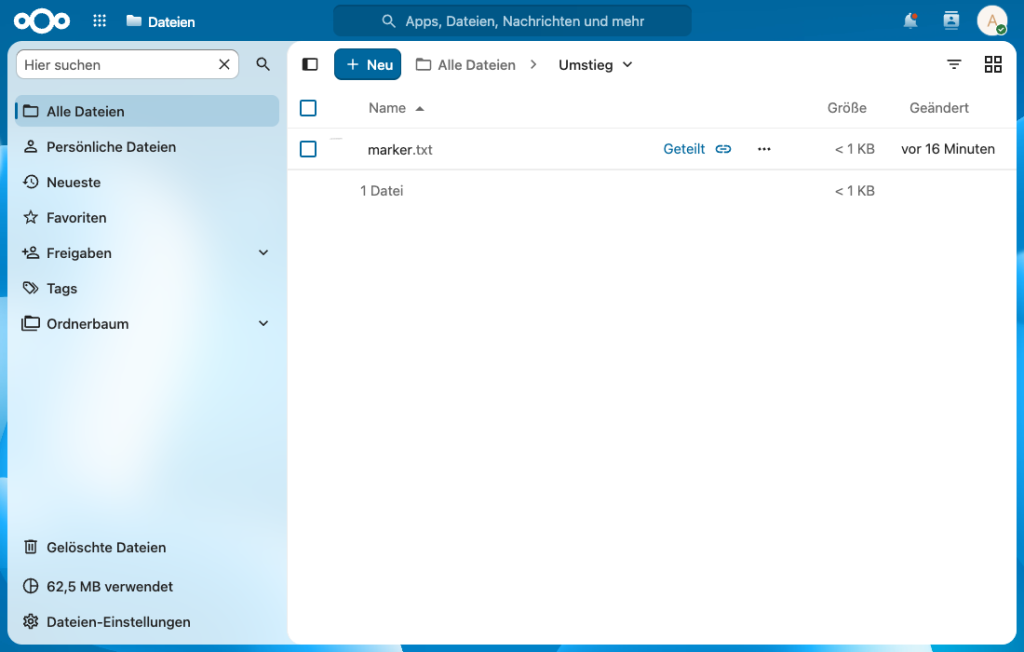Clear the 'Hier suchen' field with the X

click(224, 65)
